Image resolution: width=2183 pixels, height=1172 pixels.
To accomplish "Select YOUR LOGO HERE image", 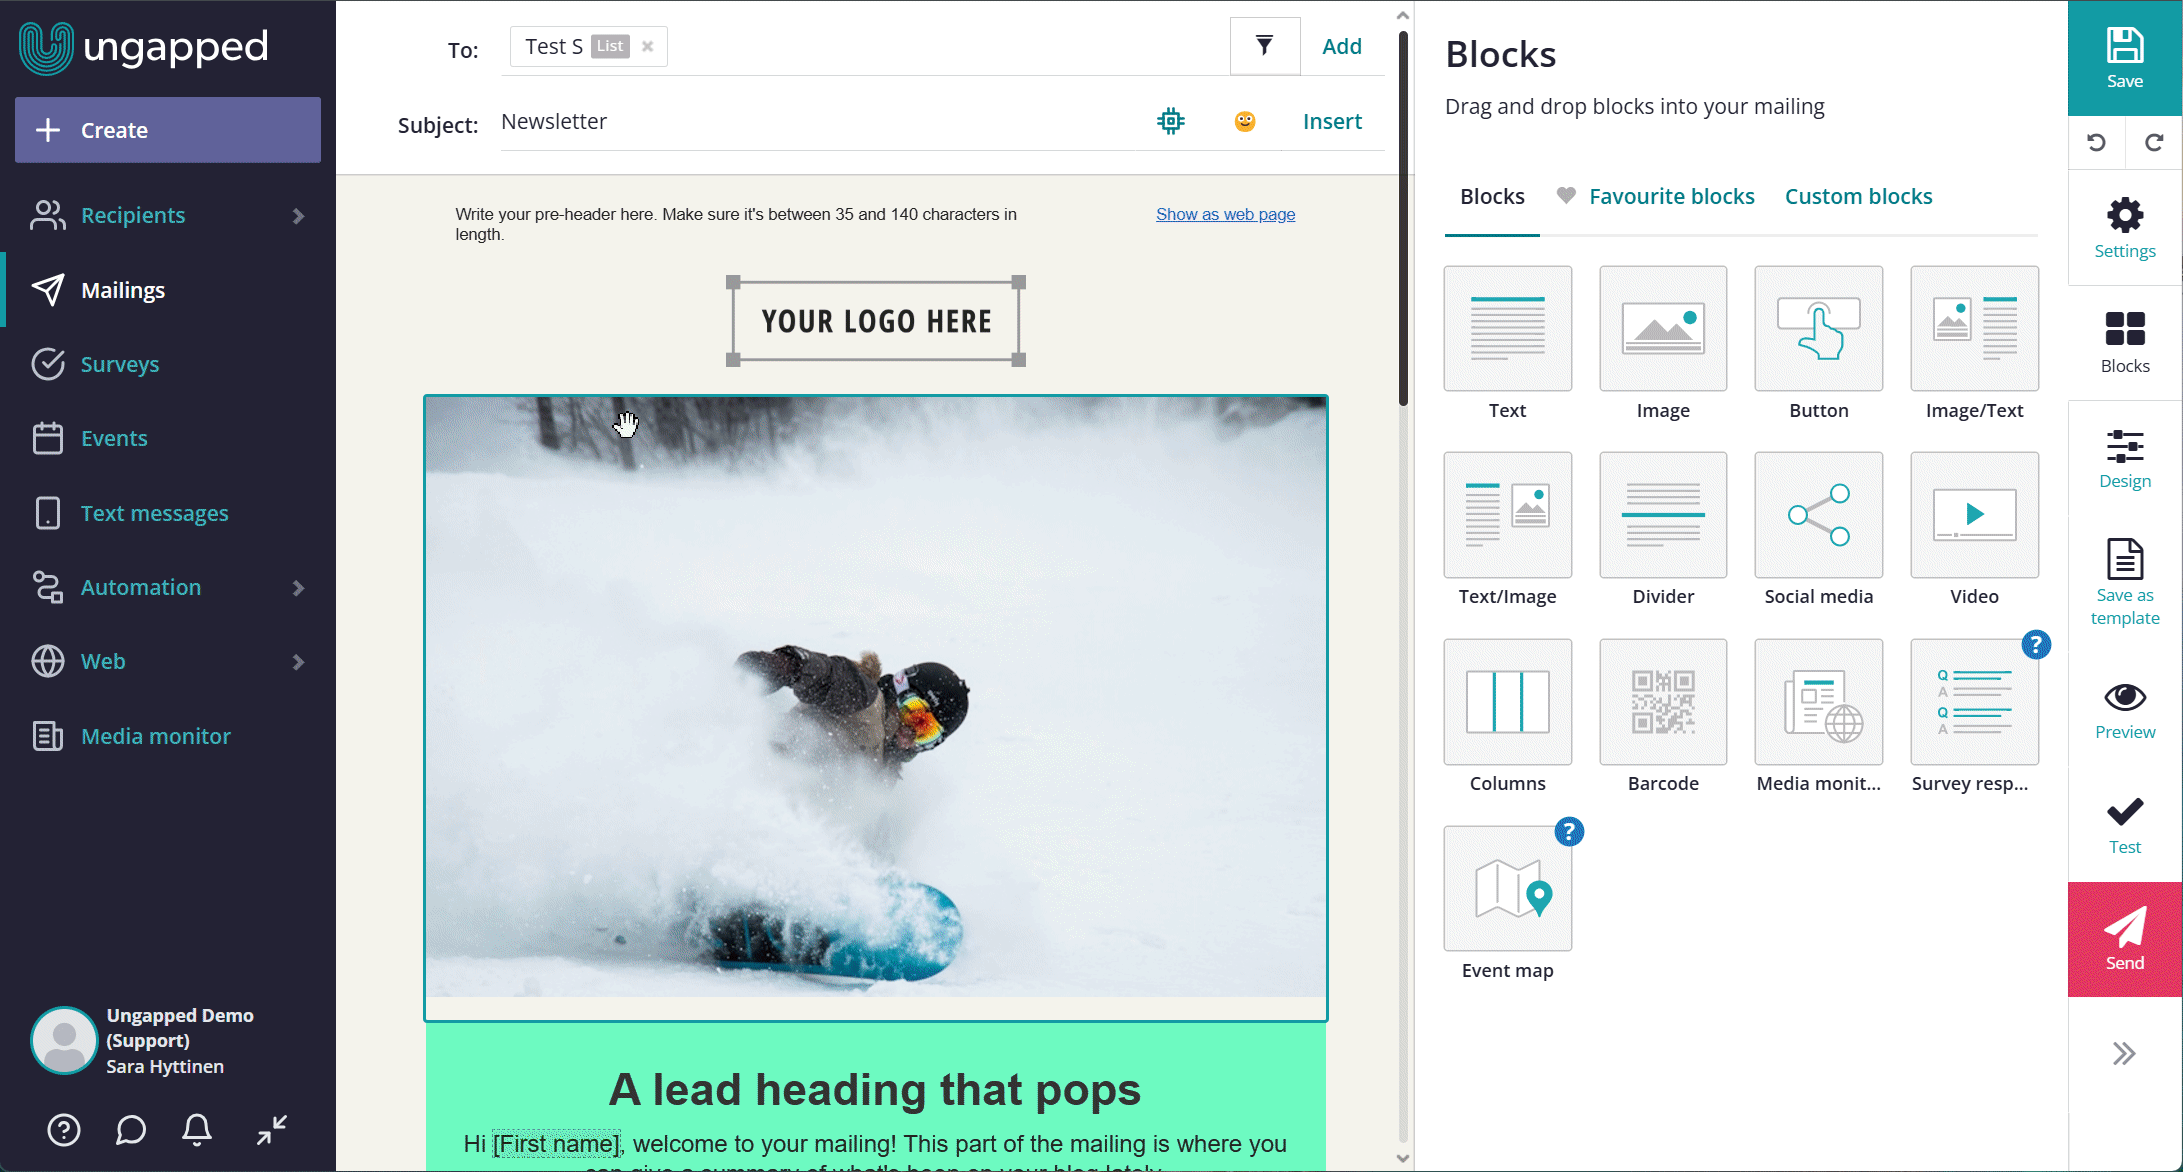I will [876, 321].
